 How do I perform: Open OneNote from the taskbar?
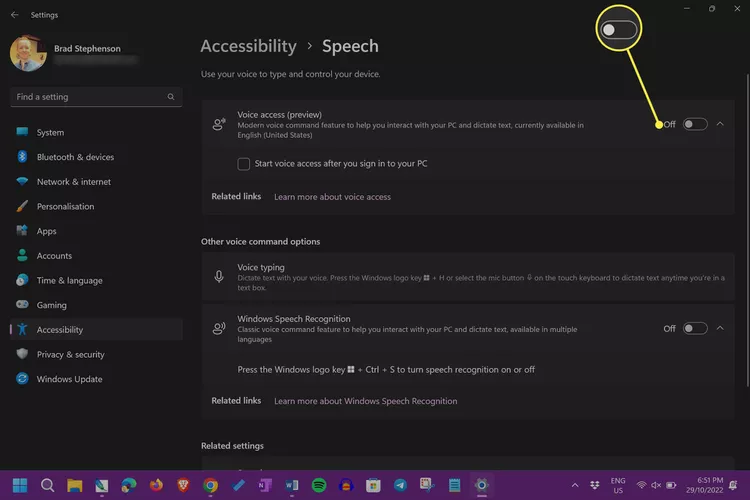pyautogui.click(x=265, y=485)
